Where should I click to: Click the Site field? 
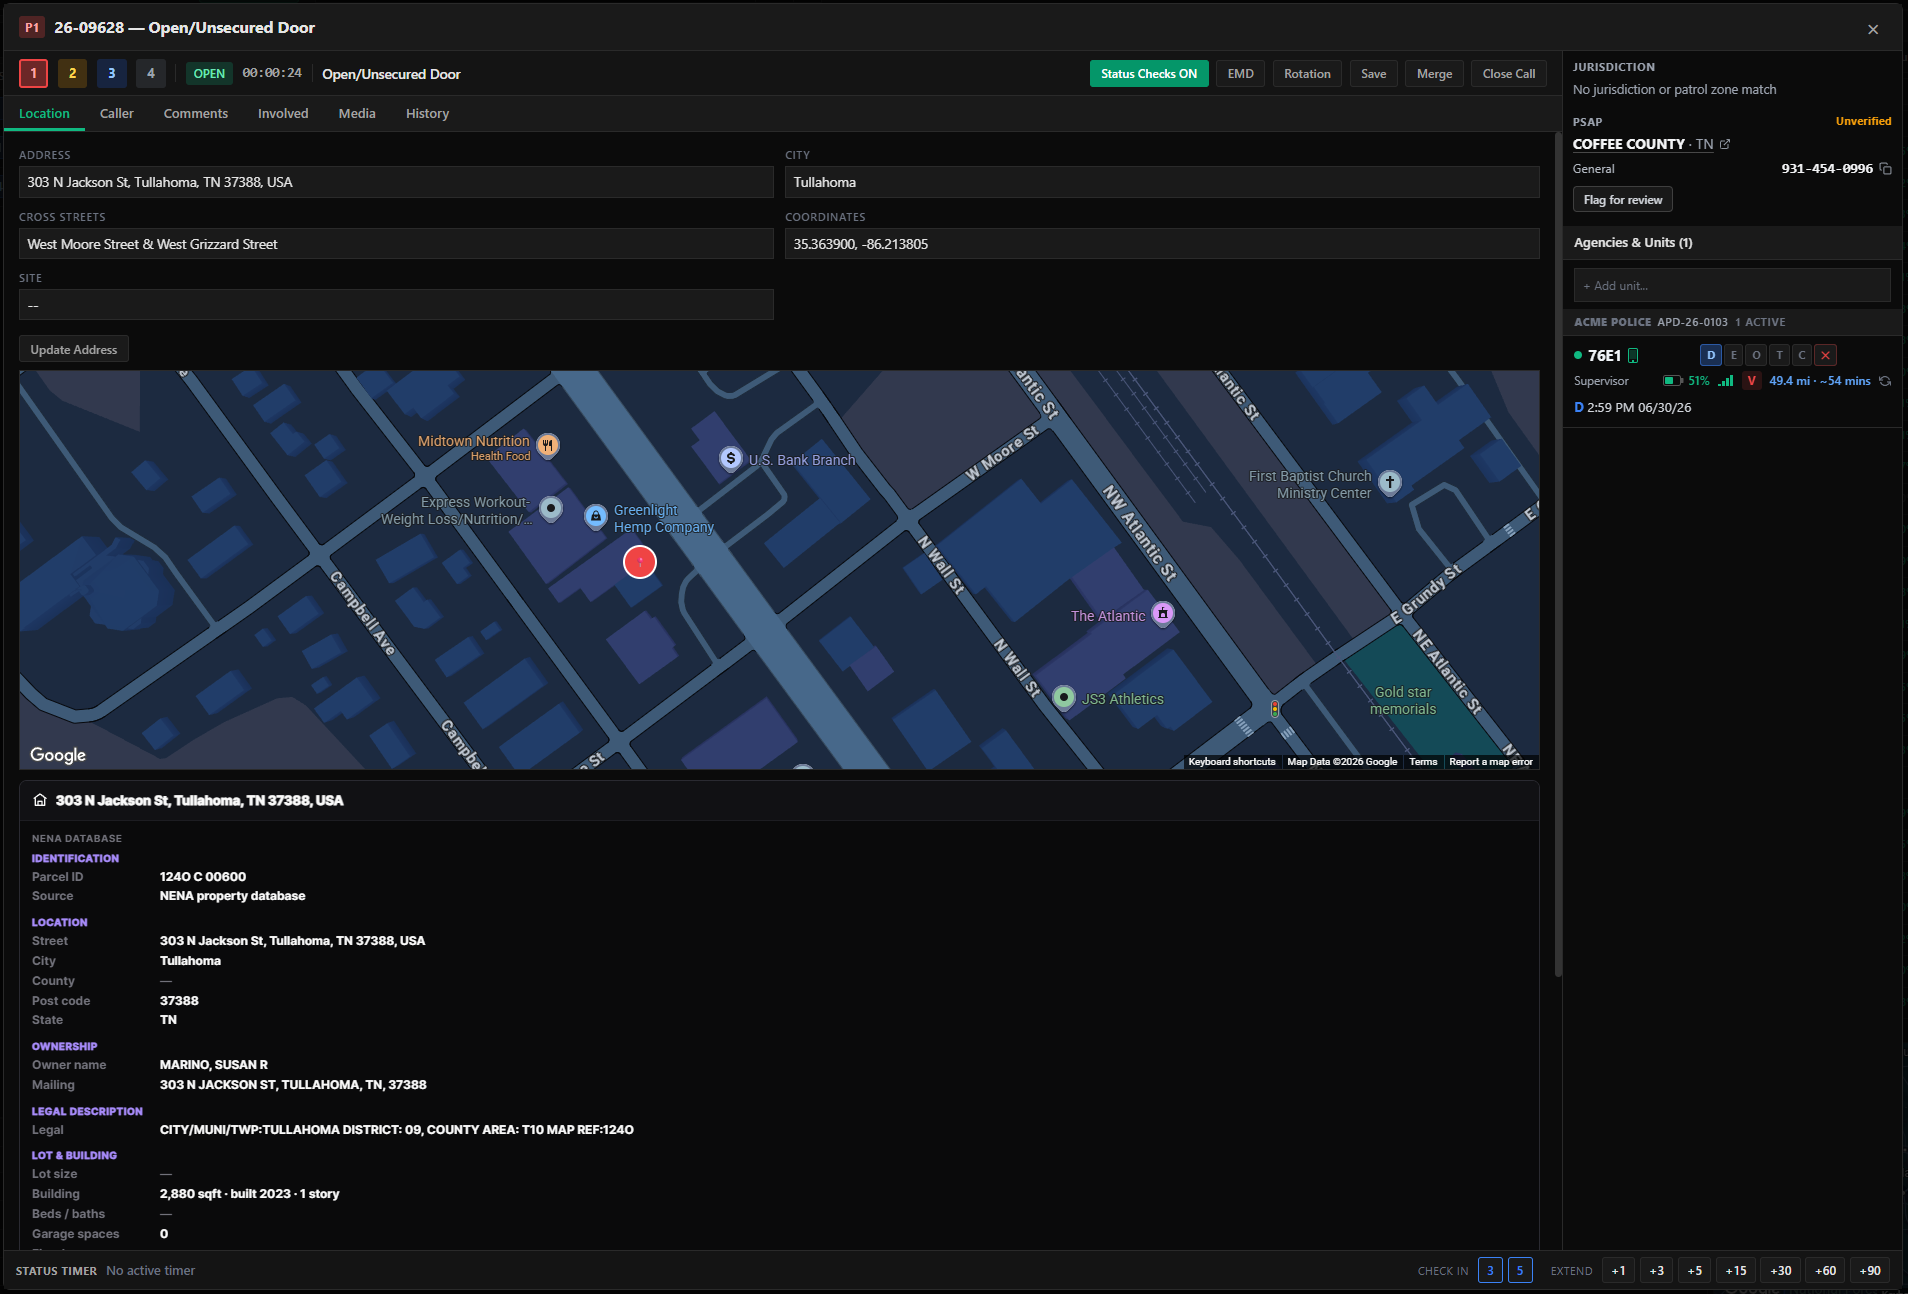pyautogui.click(x=396, y=305)
